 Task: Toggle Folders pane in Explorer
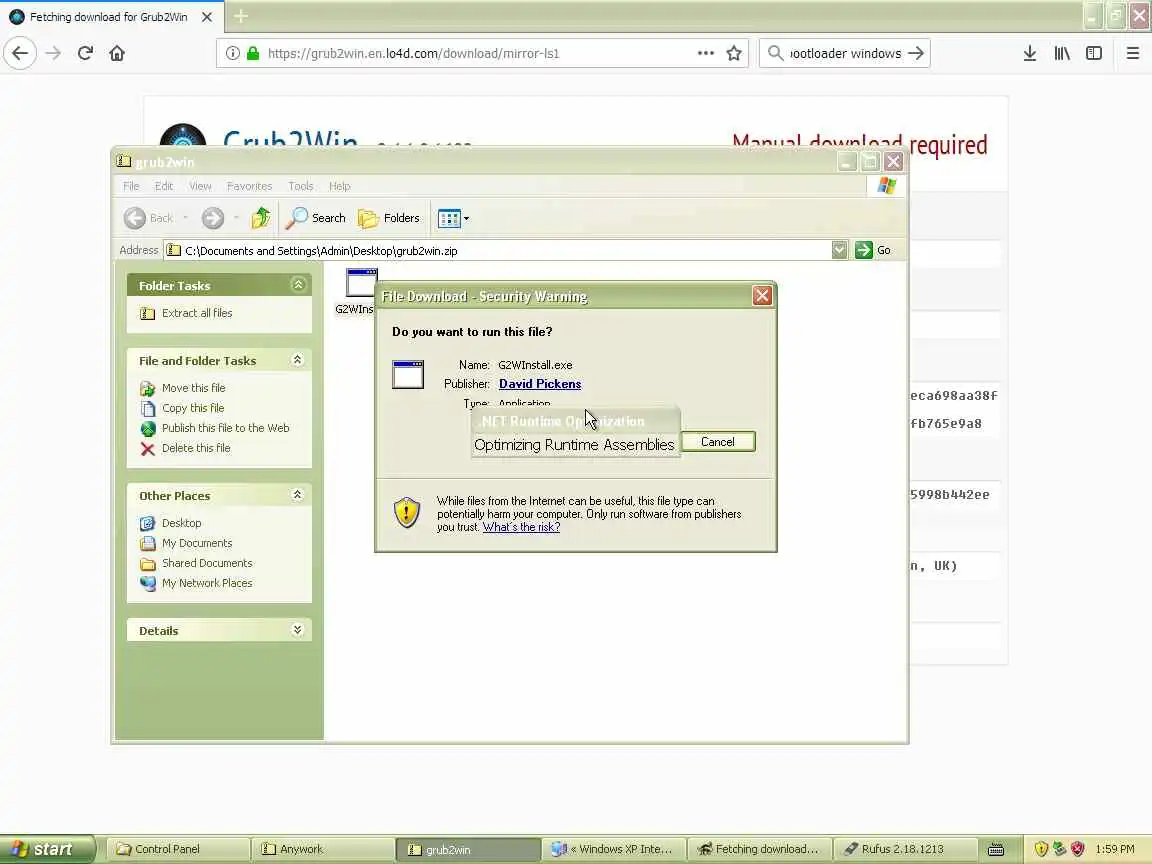pos(389,217)
